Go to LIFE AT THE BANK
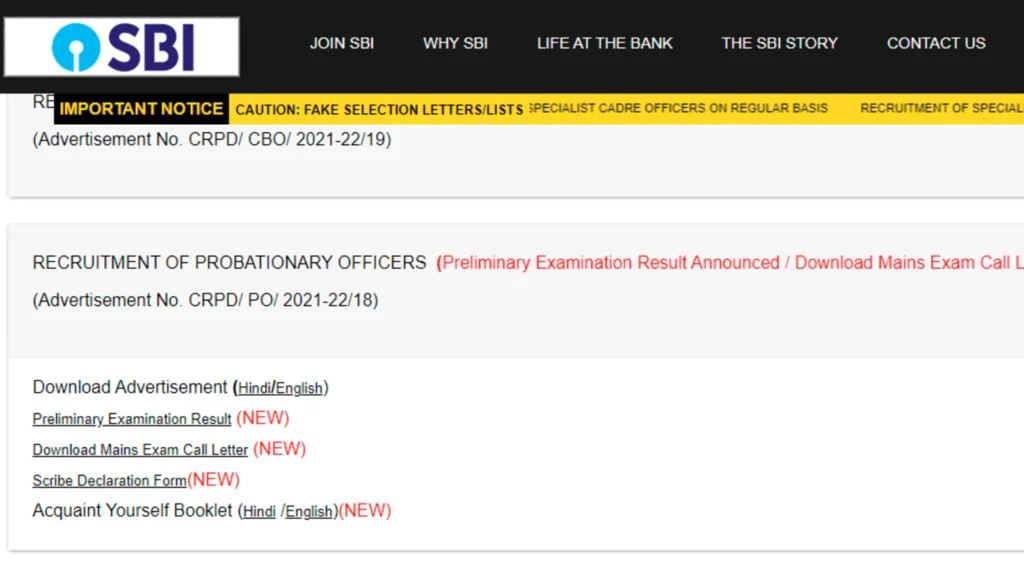The height and width of the screenshot is (576, 1024). coord(604,43)
